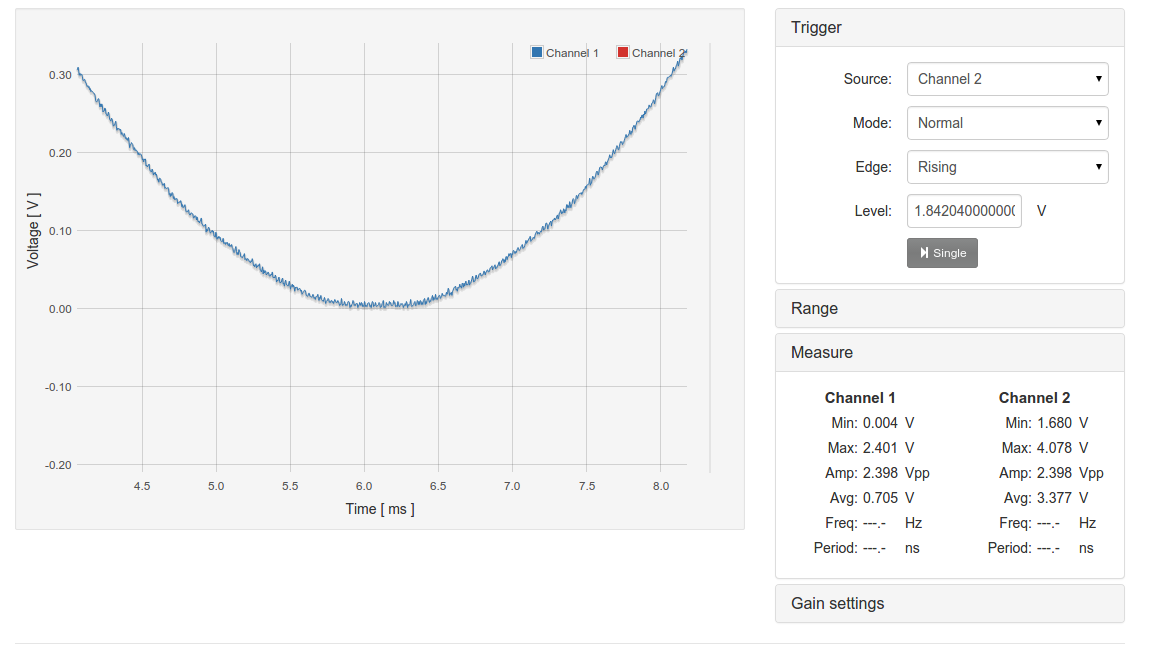1160x653 pixels.
Task: Click Channel 2 Avg value 3.377
Action: (1053, 498)
